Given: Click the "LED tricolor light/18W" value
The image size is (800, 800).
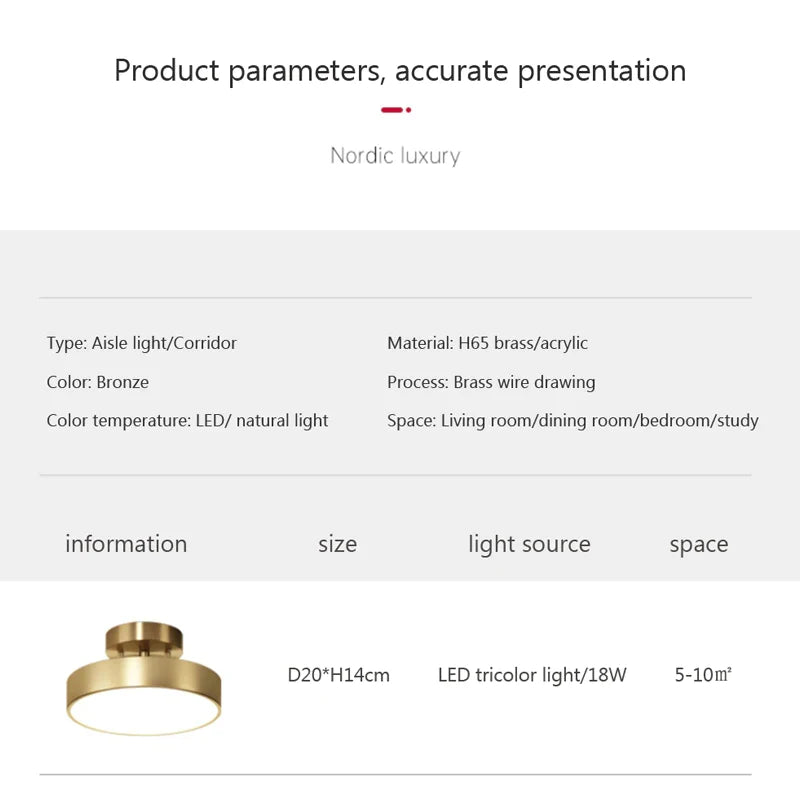Looking at the screenshot, I should tap(532, 675).
